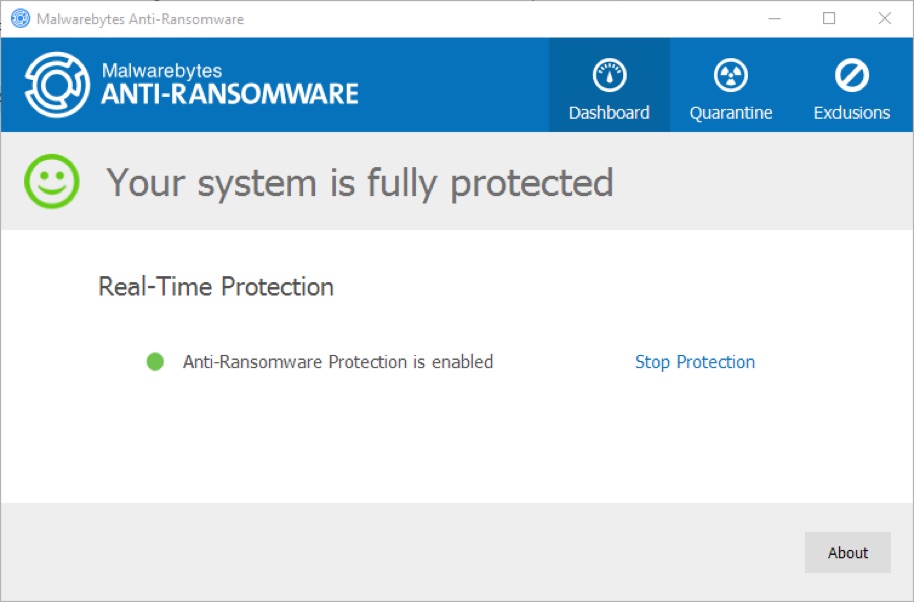
Task: Click the green protection status dot
Action: click(155, 362)
